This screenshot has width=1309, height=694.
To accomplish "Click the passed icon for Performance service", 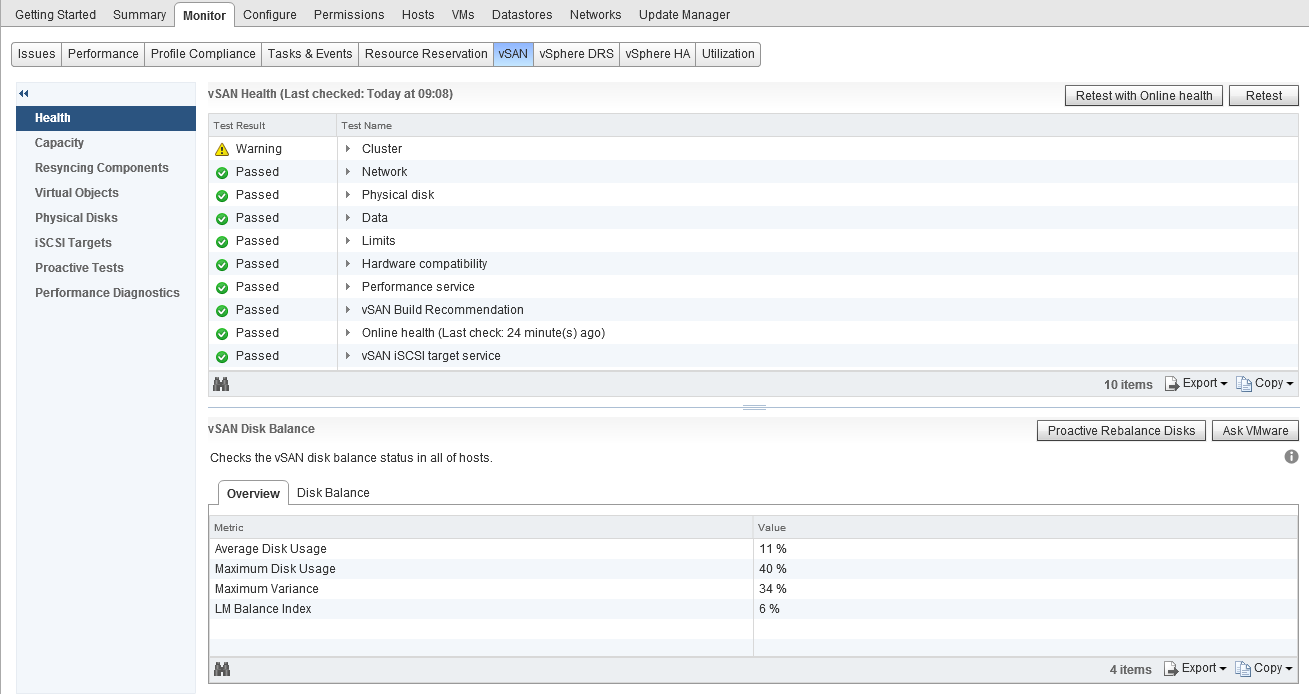I will click(x=222, y=287).
